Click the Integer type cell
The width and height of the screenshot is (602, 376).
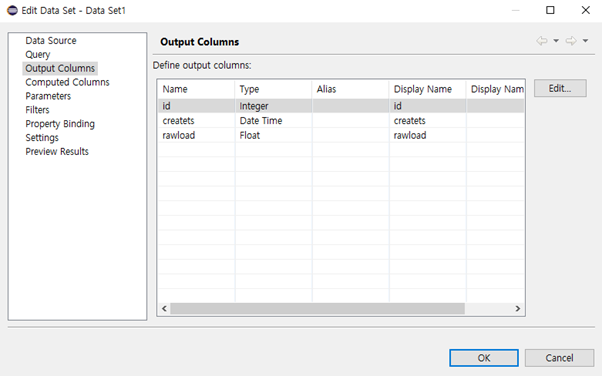[273, 106]
